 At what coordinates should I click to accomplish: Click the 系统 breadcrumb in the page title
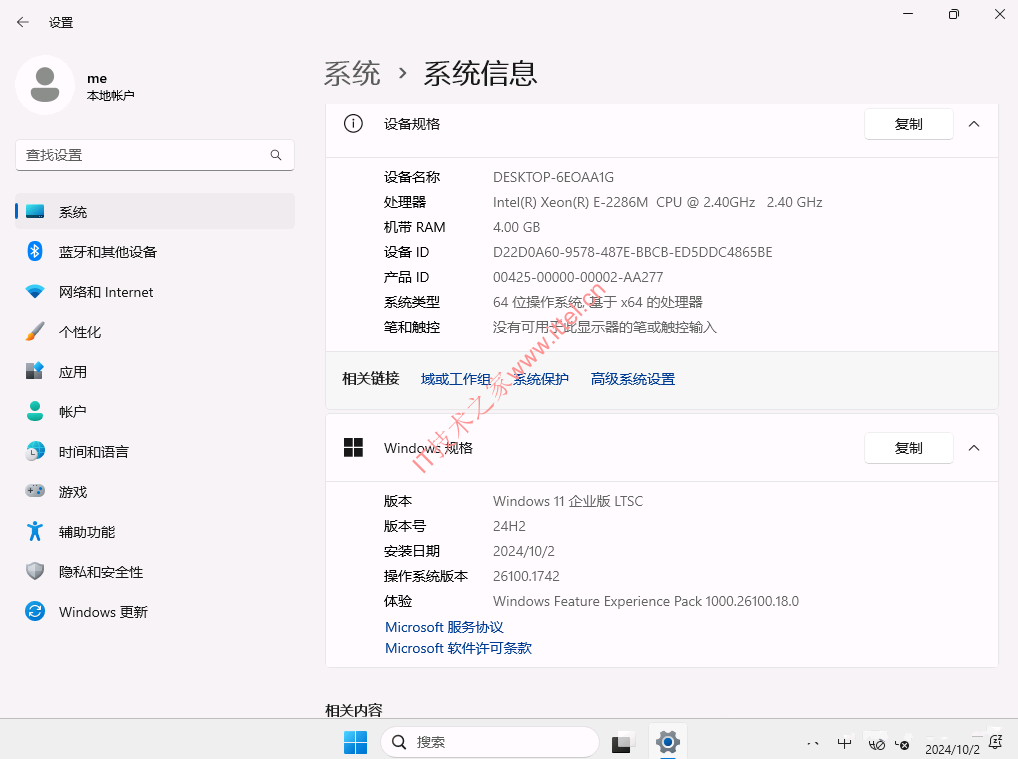[353, 73]
